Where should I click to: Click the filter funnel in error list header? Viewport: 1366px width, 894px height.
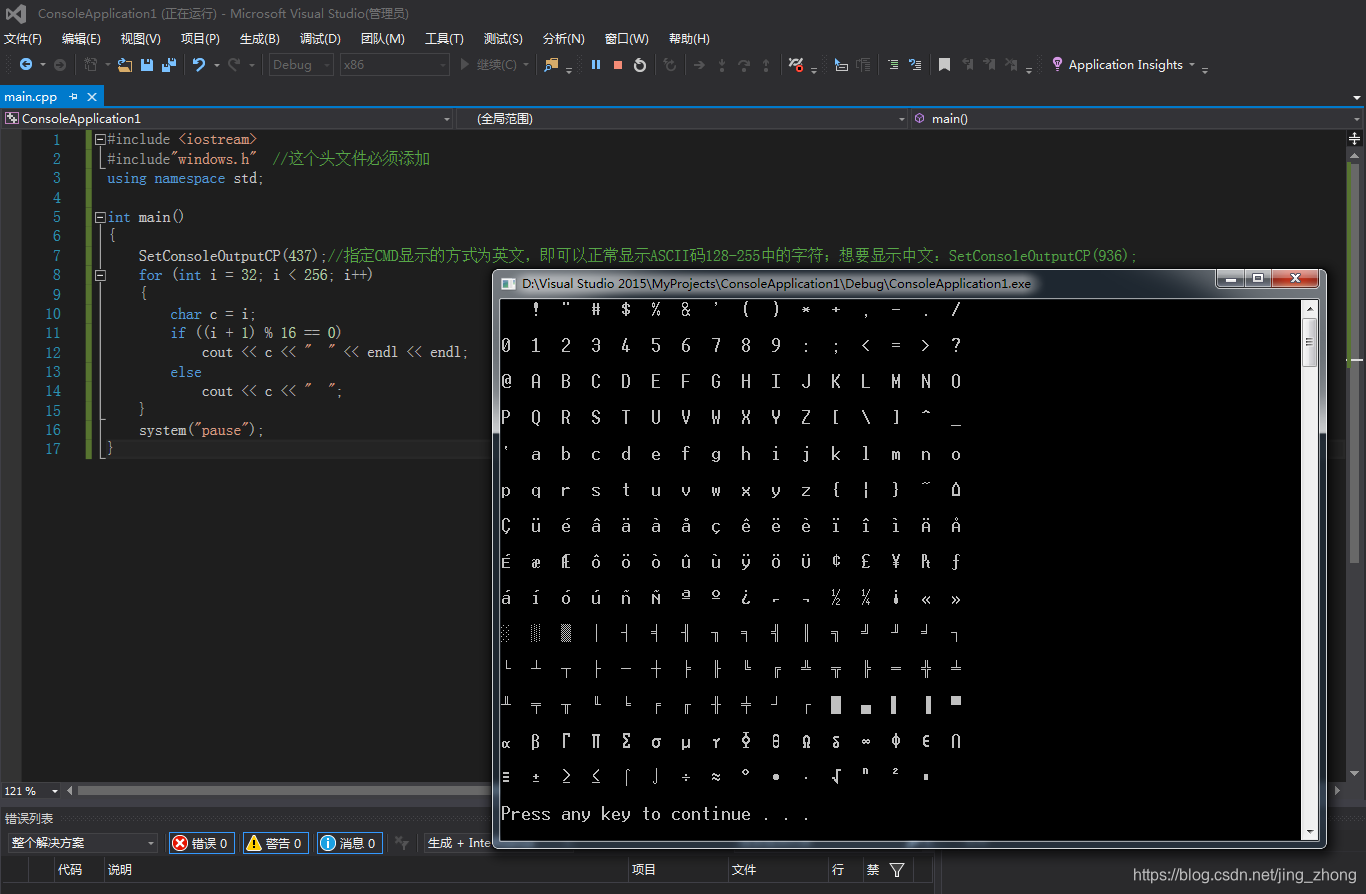point(897,870)
